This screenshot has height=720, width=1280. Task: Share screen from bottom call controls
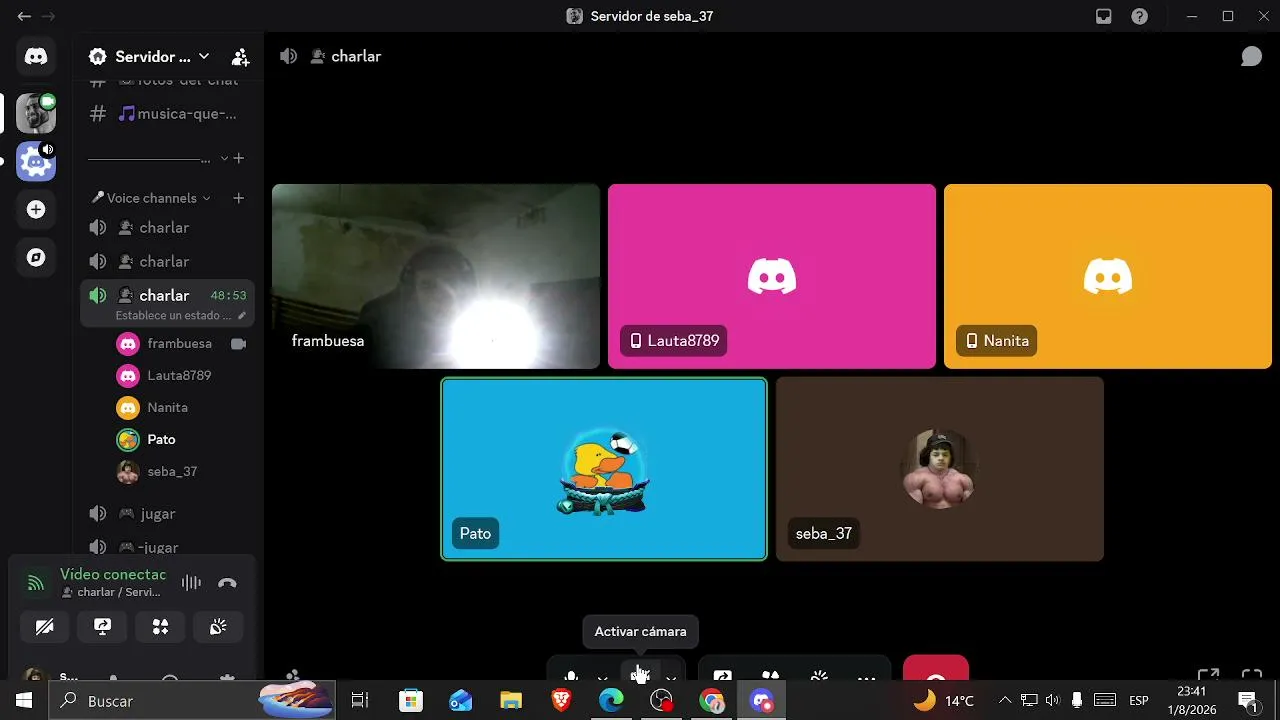tap(722, 676)
